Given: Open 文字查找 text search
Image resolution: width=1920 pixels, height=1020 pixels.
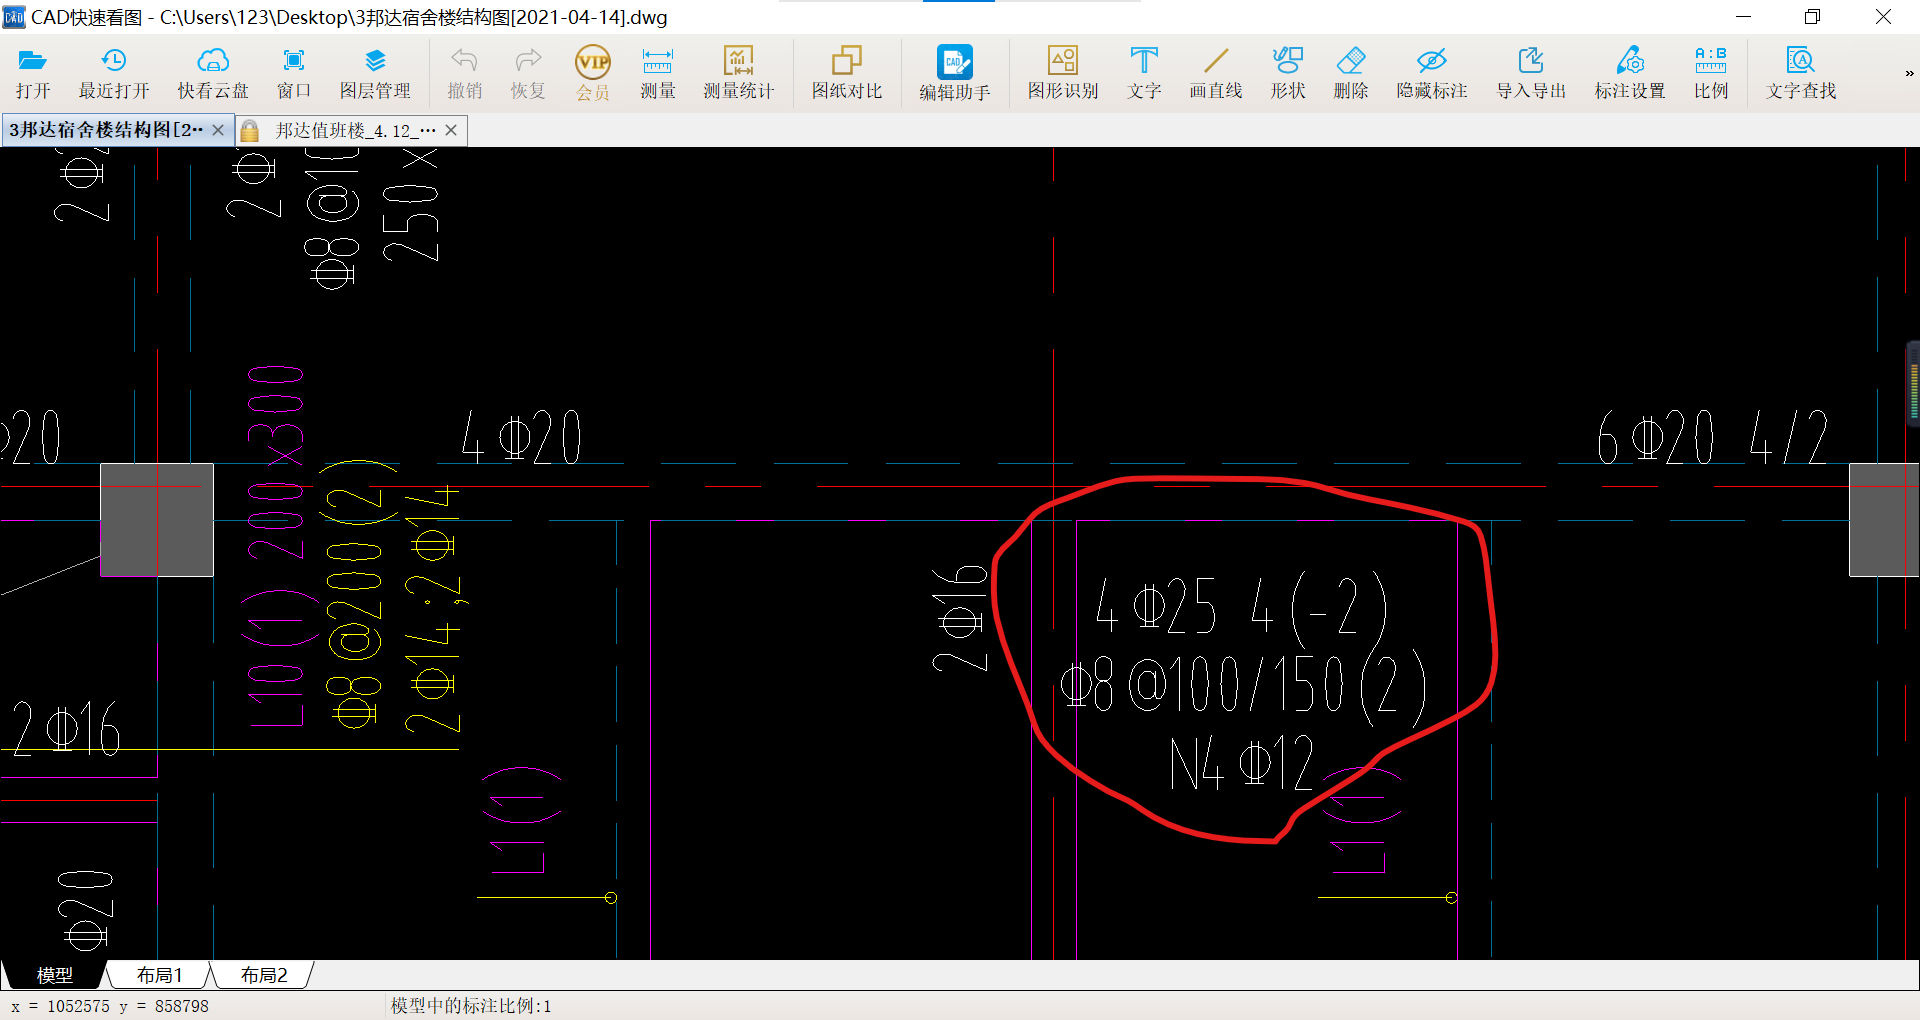Looking at the screenshot, I should coord(1801,73).
